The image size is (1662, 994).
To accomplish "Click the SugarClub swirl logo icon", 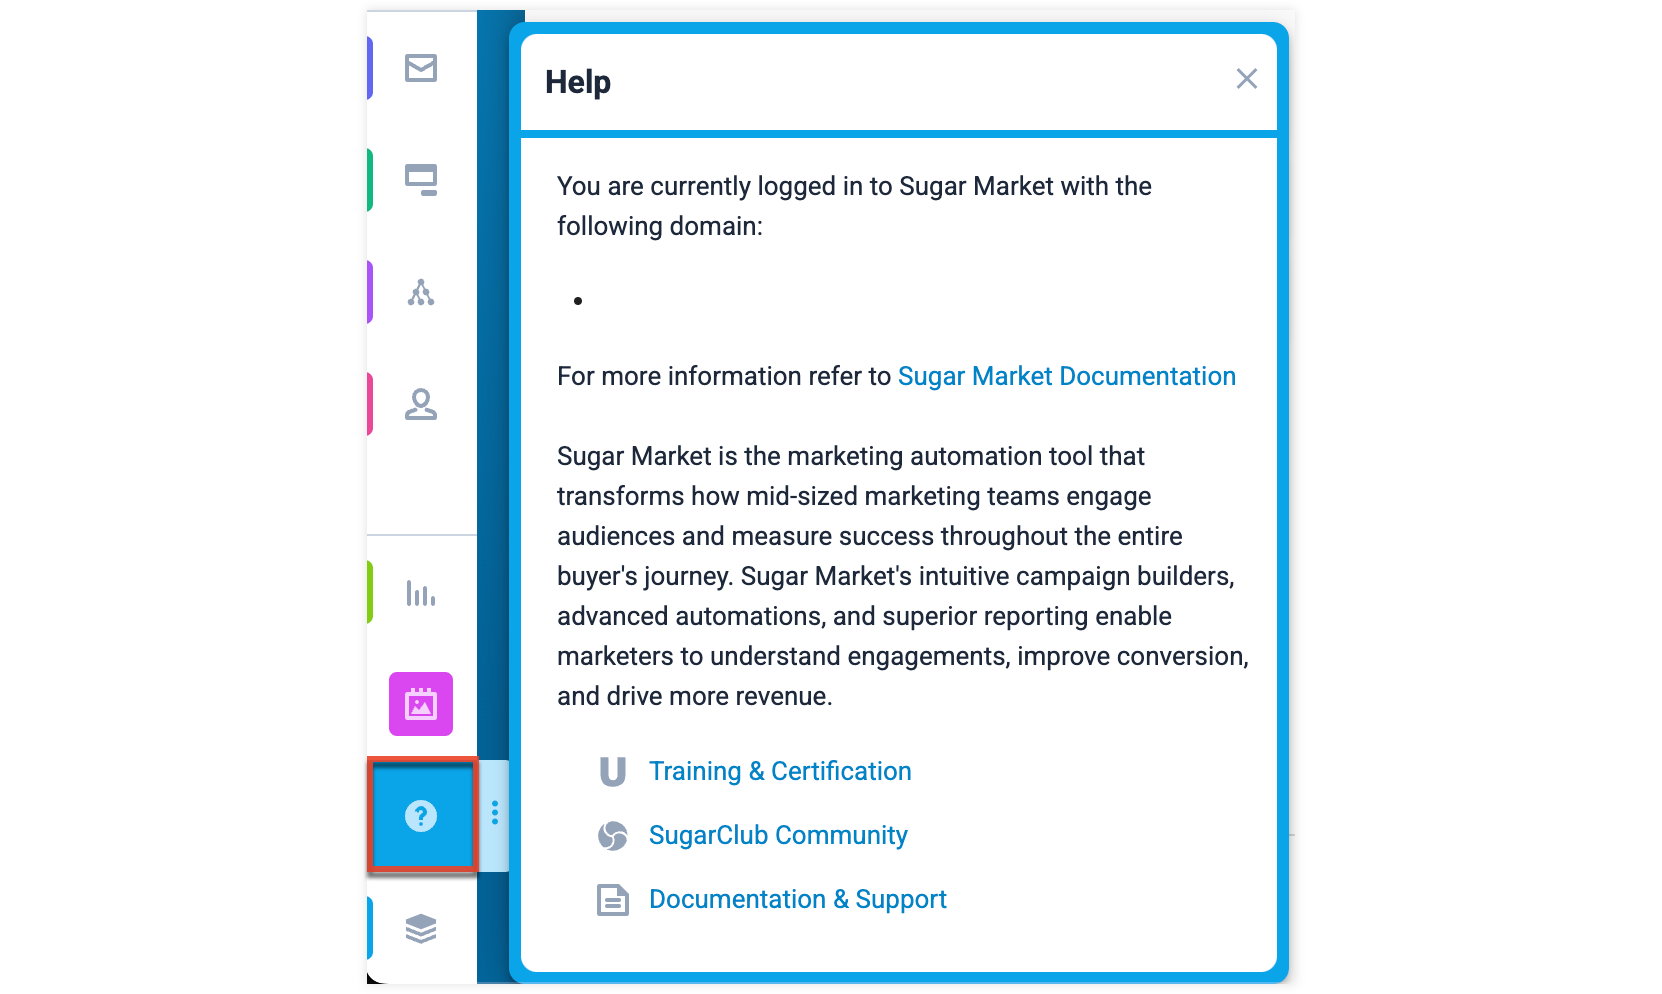I will coord(613,835).
